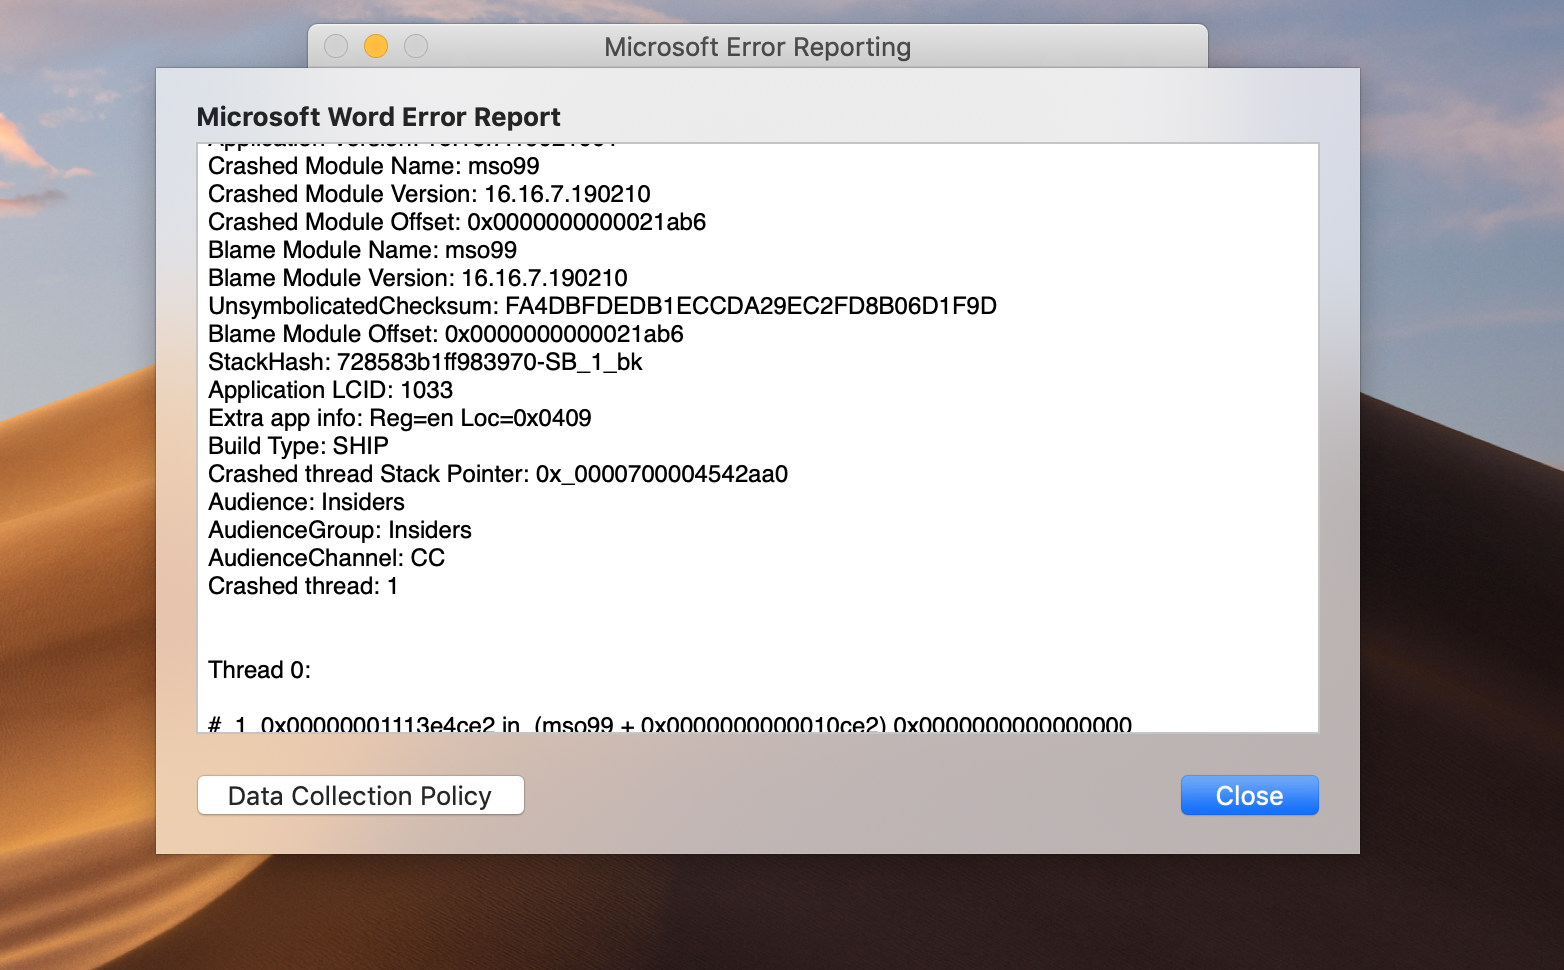Click the Close button
The height and width of the screenshot is (970, 1564).
click(x=1249, y=795)
